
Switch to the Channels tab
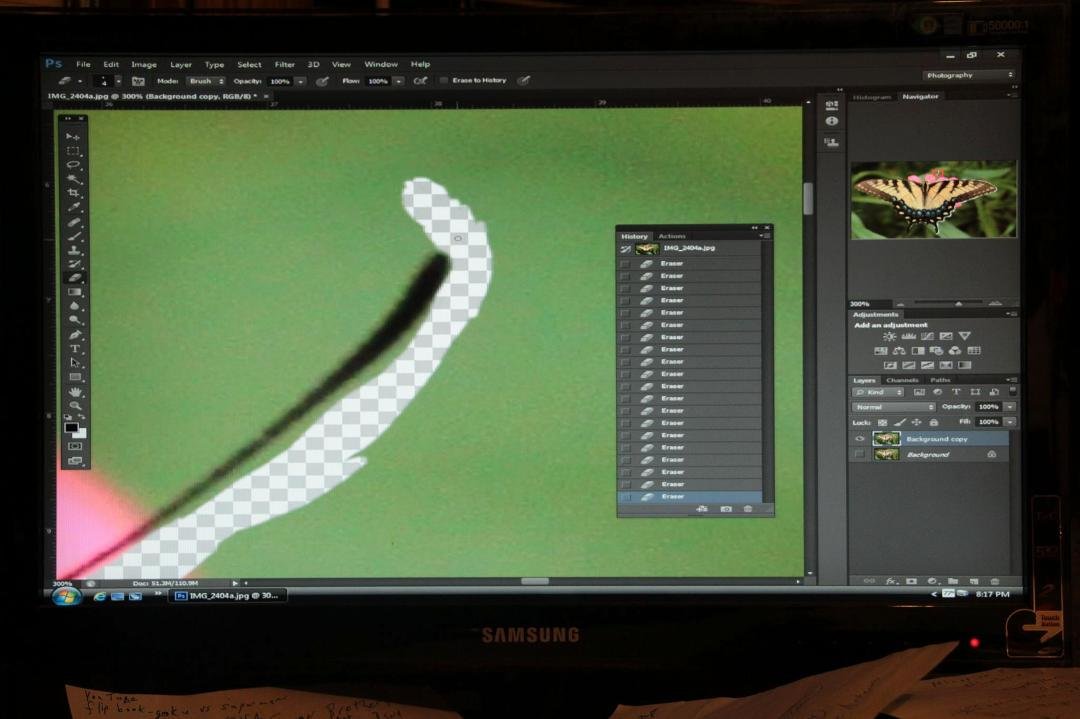pyautogui.click(x=902, y=380)
